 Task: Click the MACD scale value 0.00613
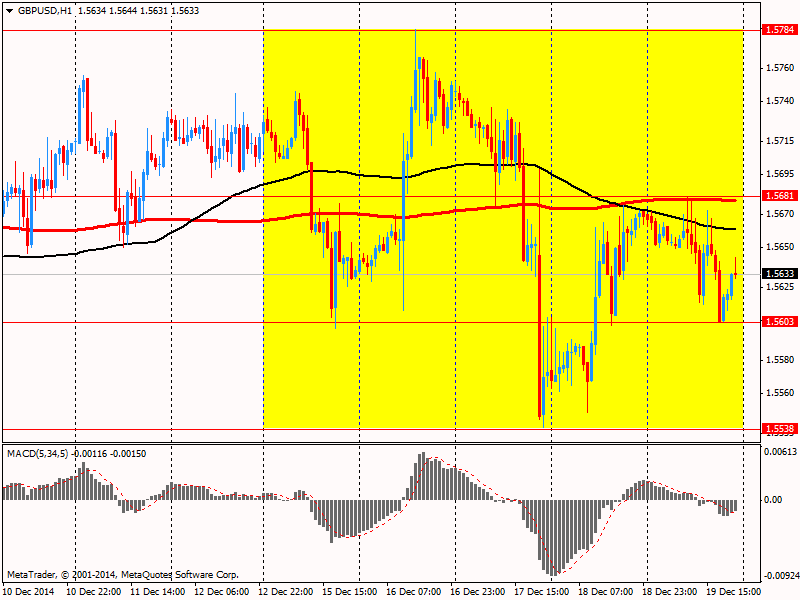(x=780, y=452)
